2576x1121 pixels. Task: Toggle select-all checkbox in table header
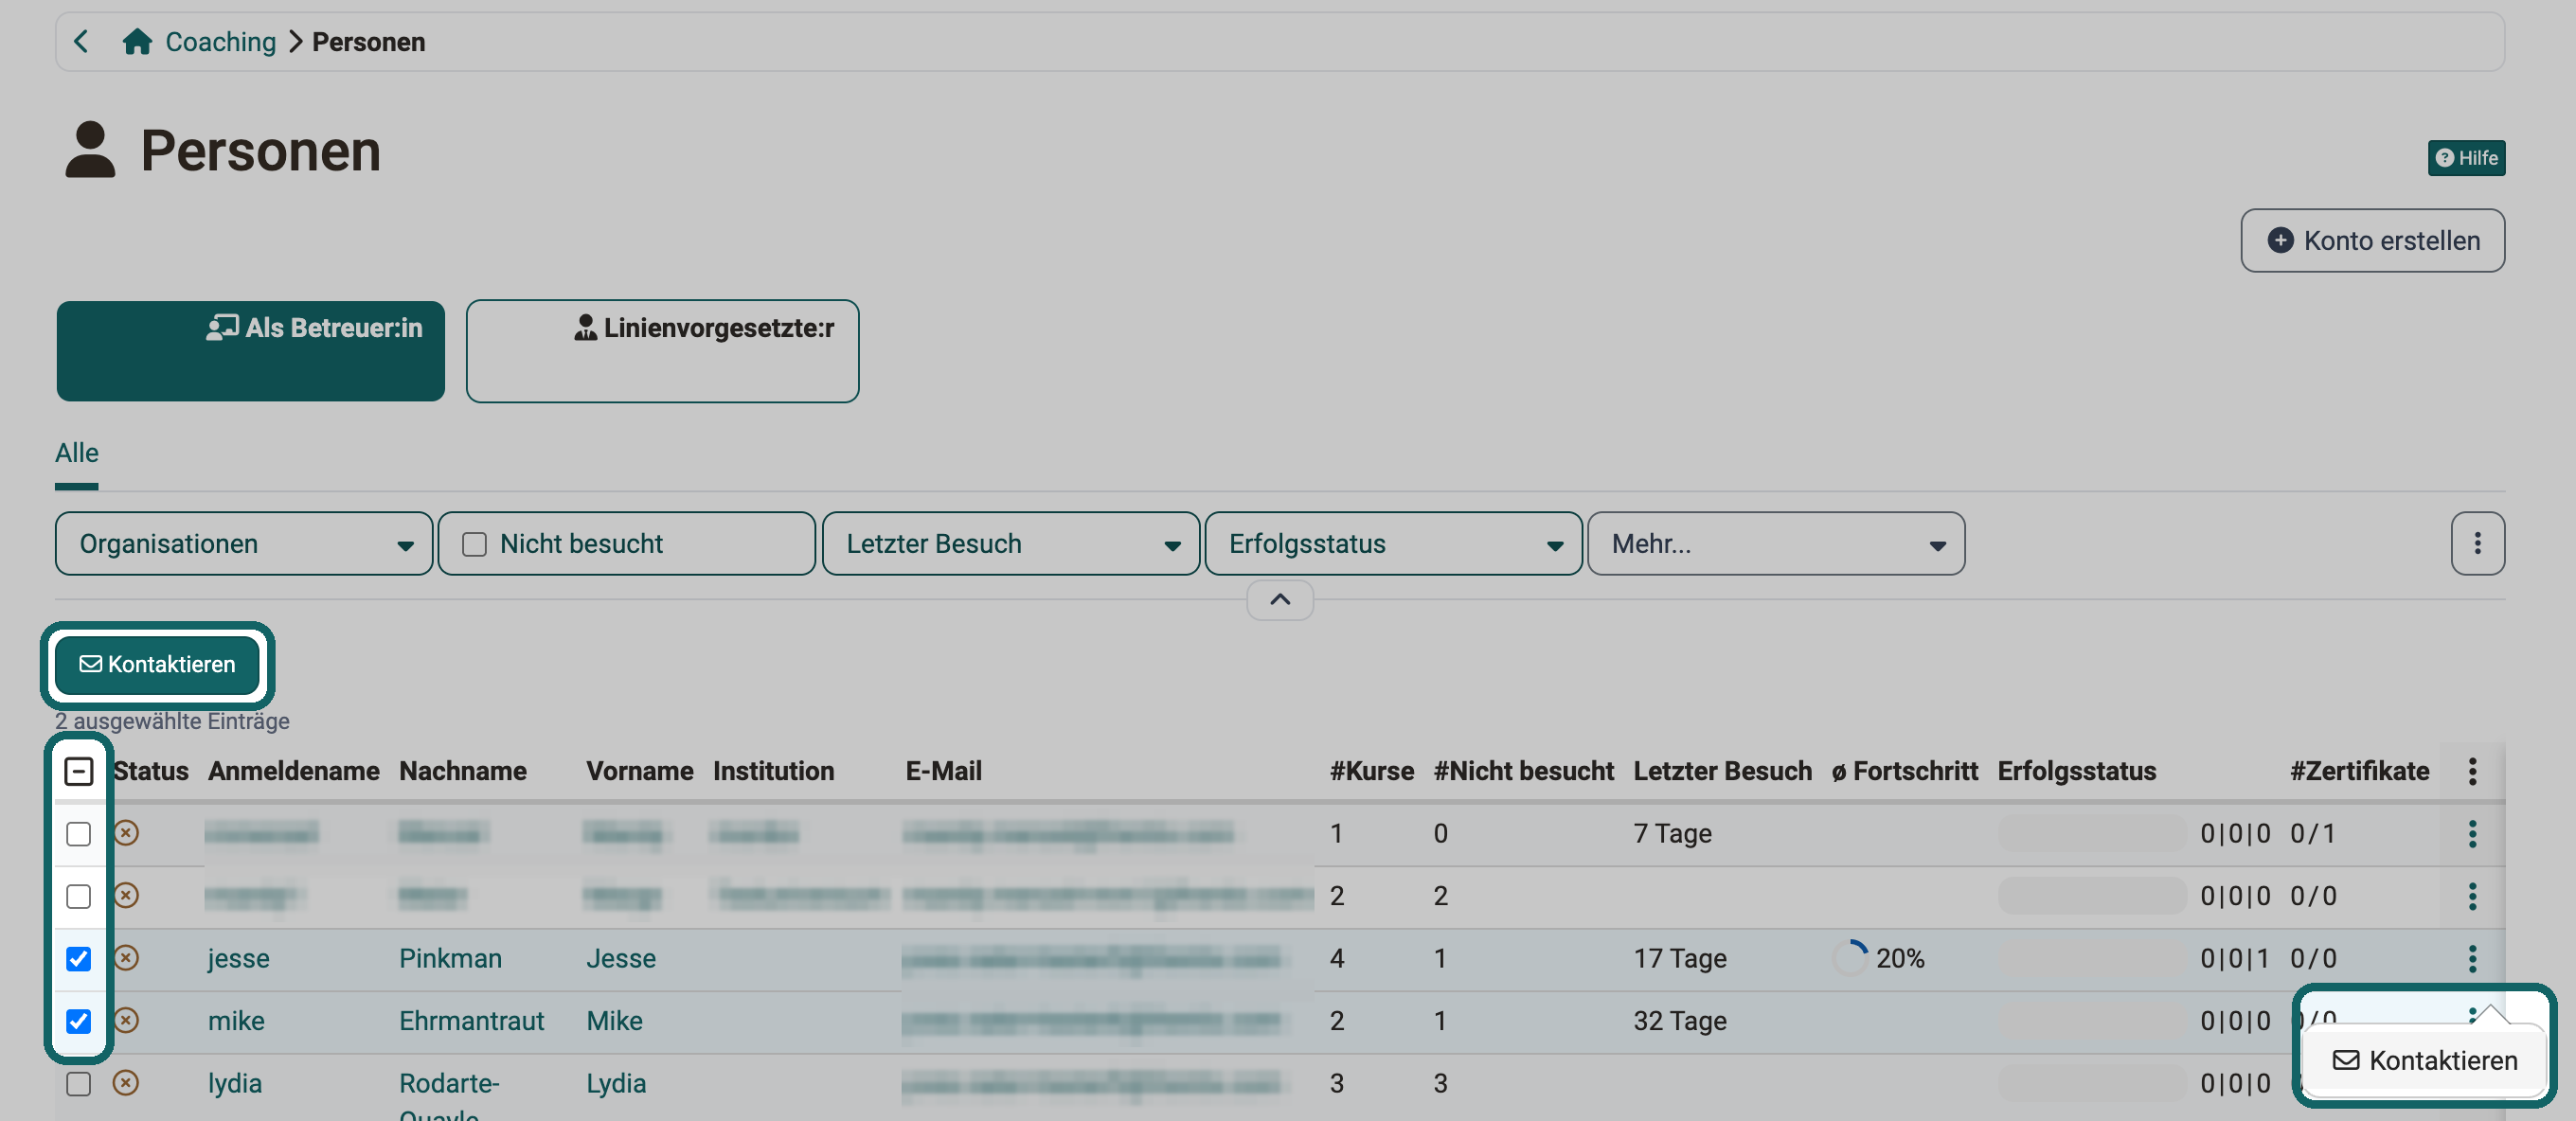tap(78, 771)
